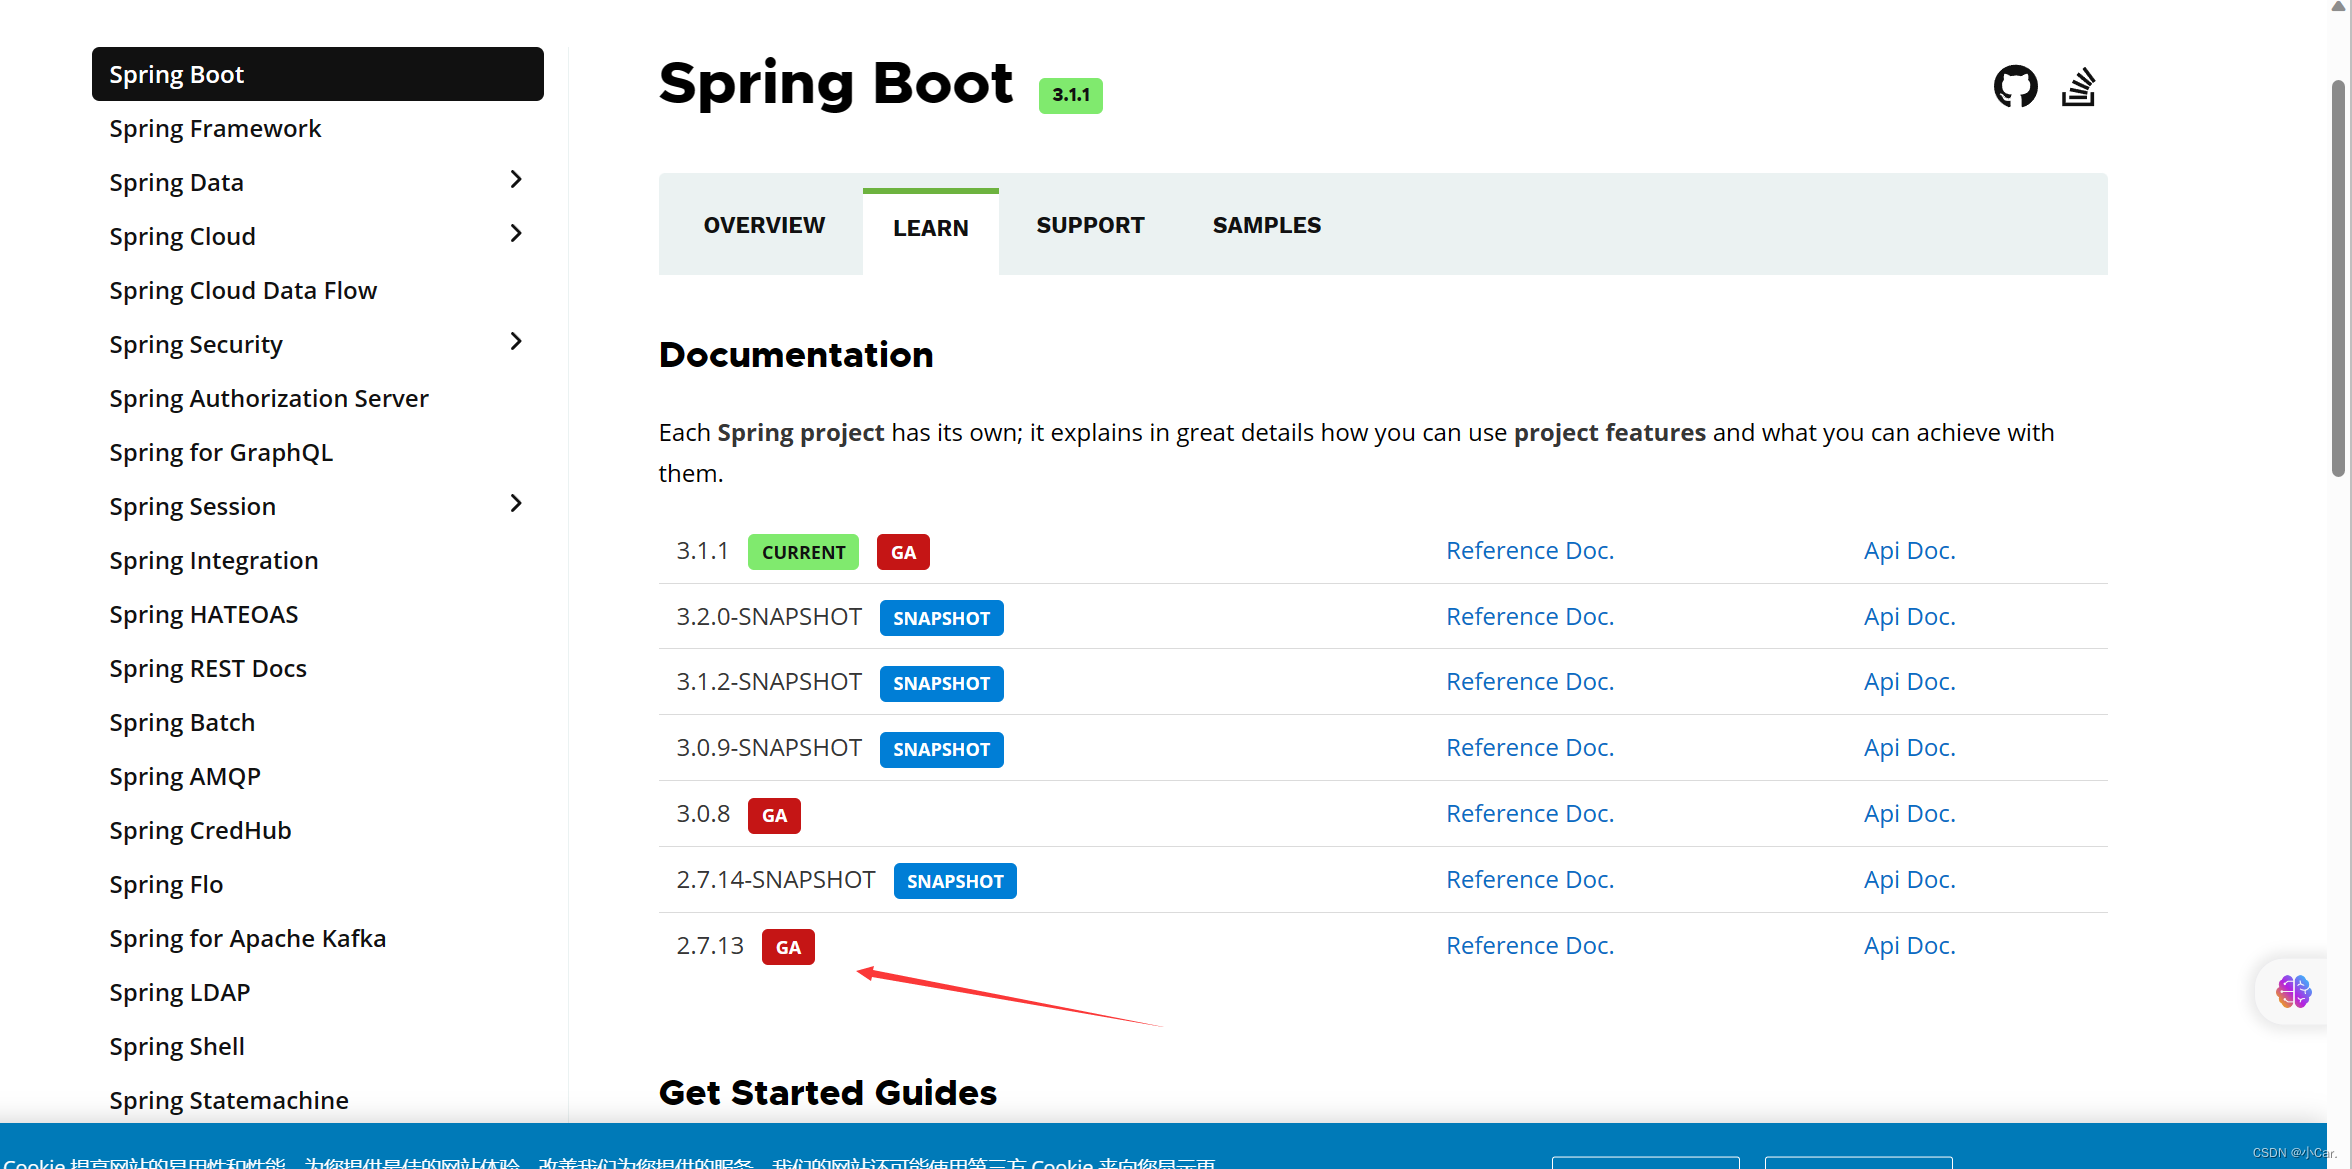Click the green CURRENT badge
This screenshot has height=1169, width=2352.
pos(802,552)
